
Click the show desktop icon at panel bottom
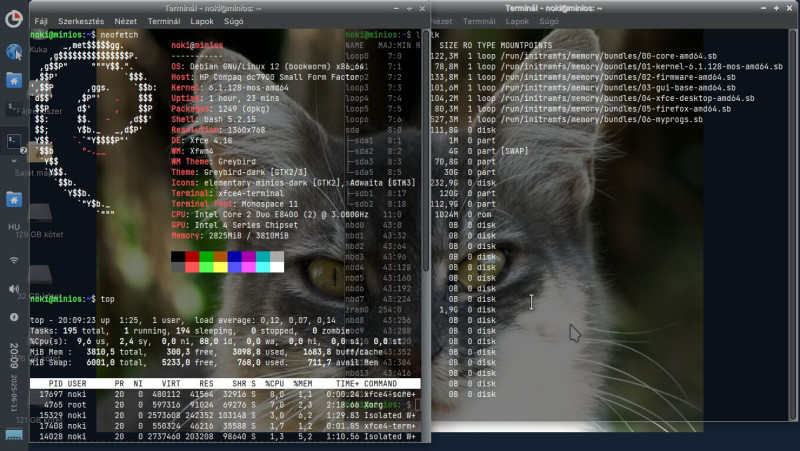[14, 435]
